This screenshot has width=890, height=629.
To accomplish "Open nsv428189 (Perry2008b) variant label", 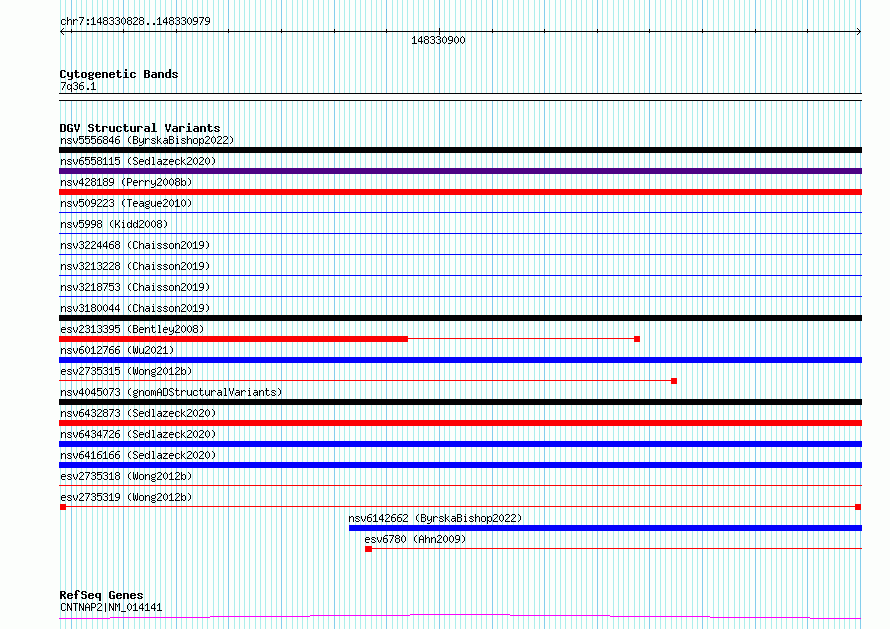I will tap(126, 182).
